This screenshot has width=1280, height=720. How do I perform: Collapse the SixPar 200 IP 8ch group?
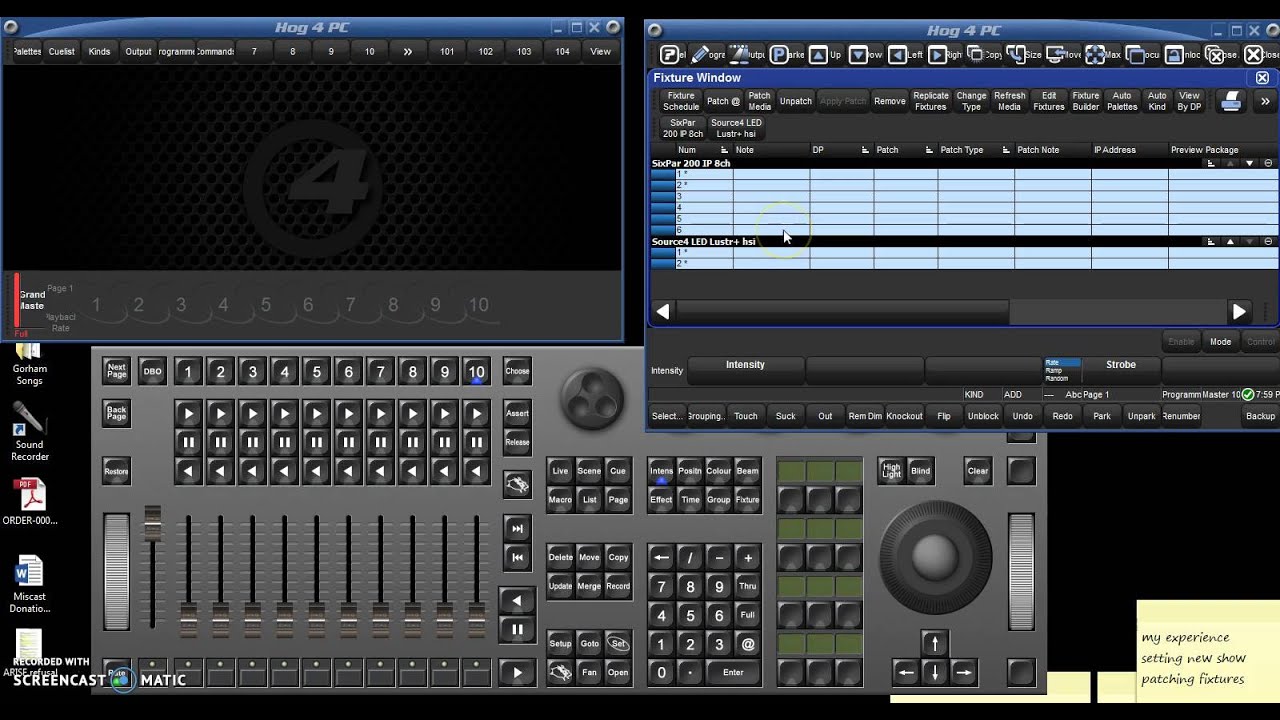pos(1268,163)
